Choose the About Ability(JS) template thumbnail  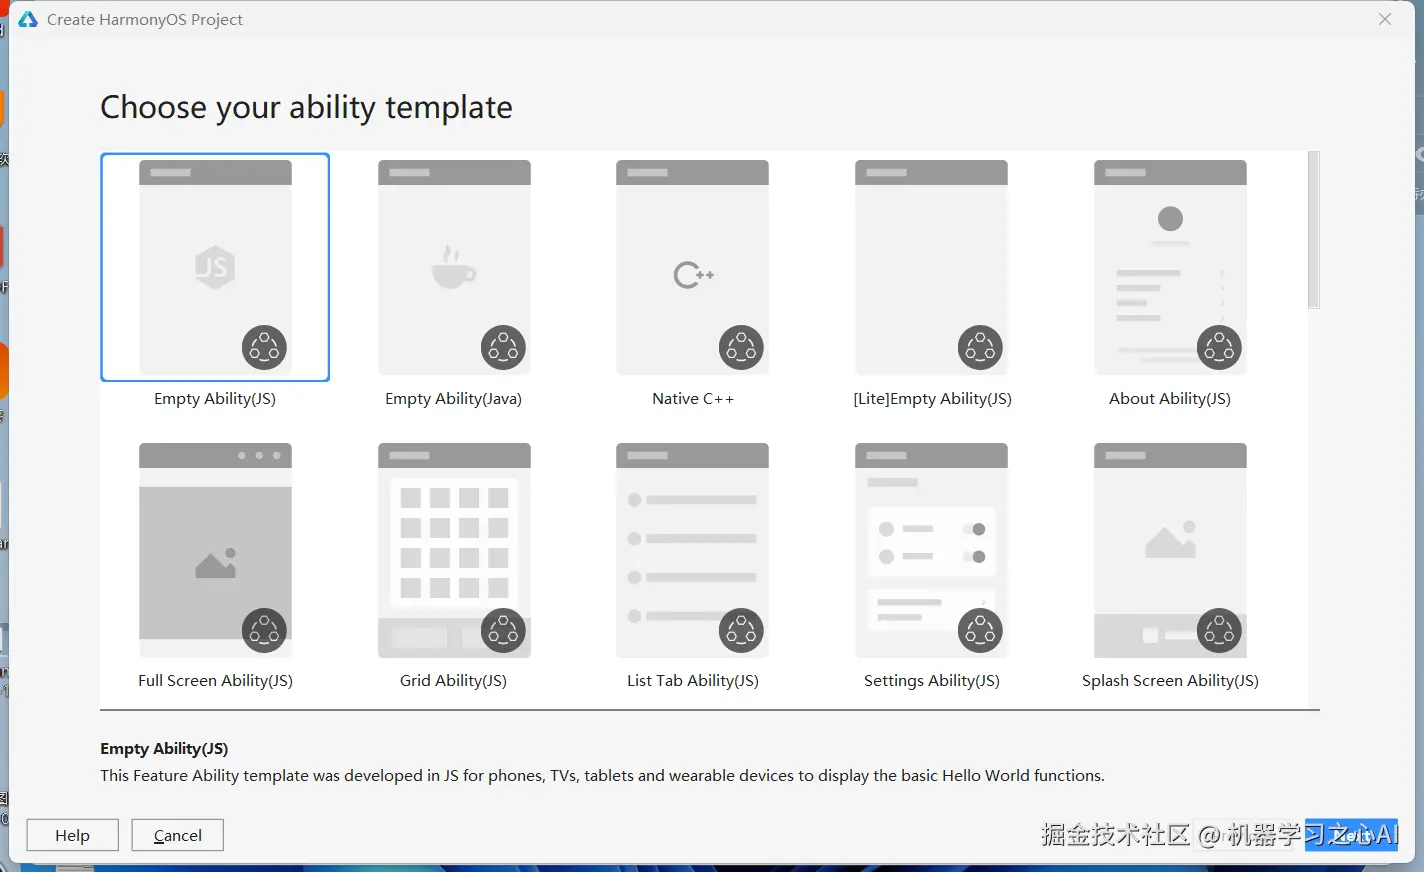[1170, 267]
